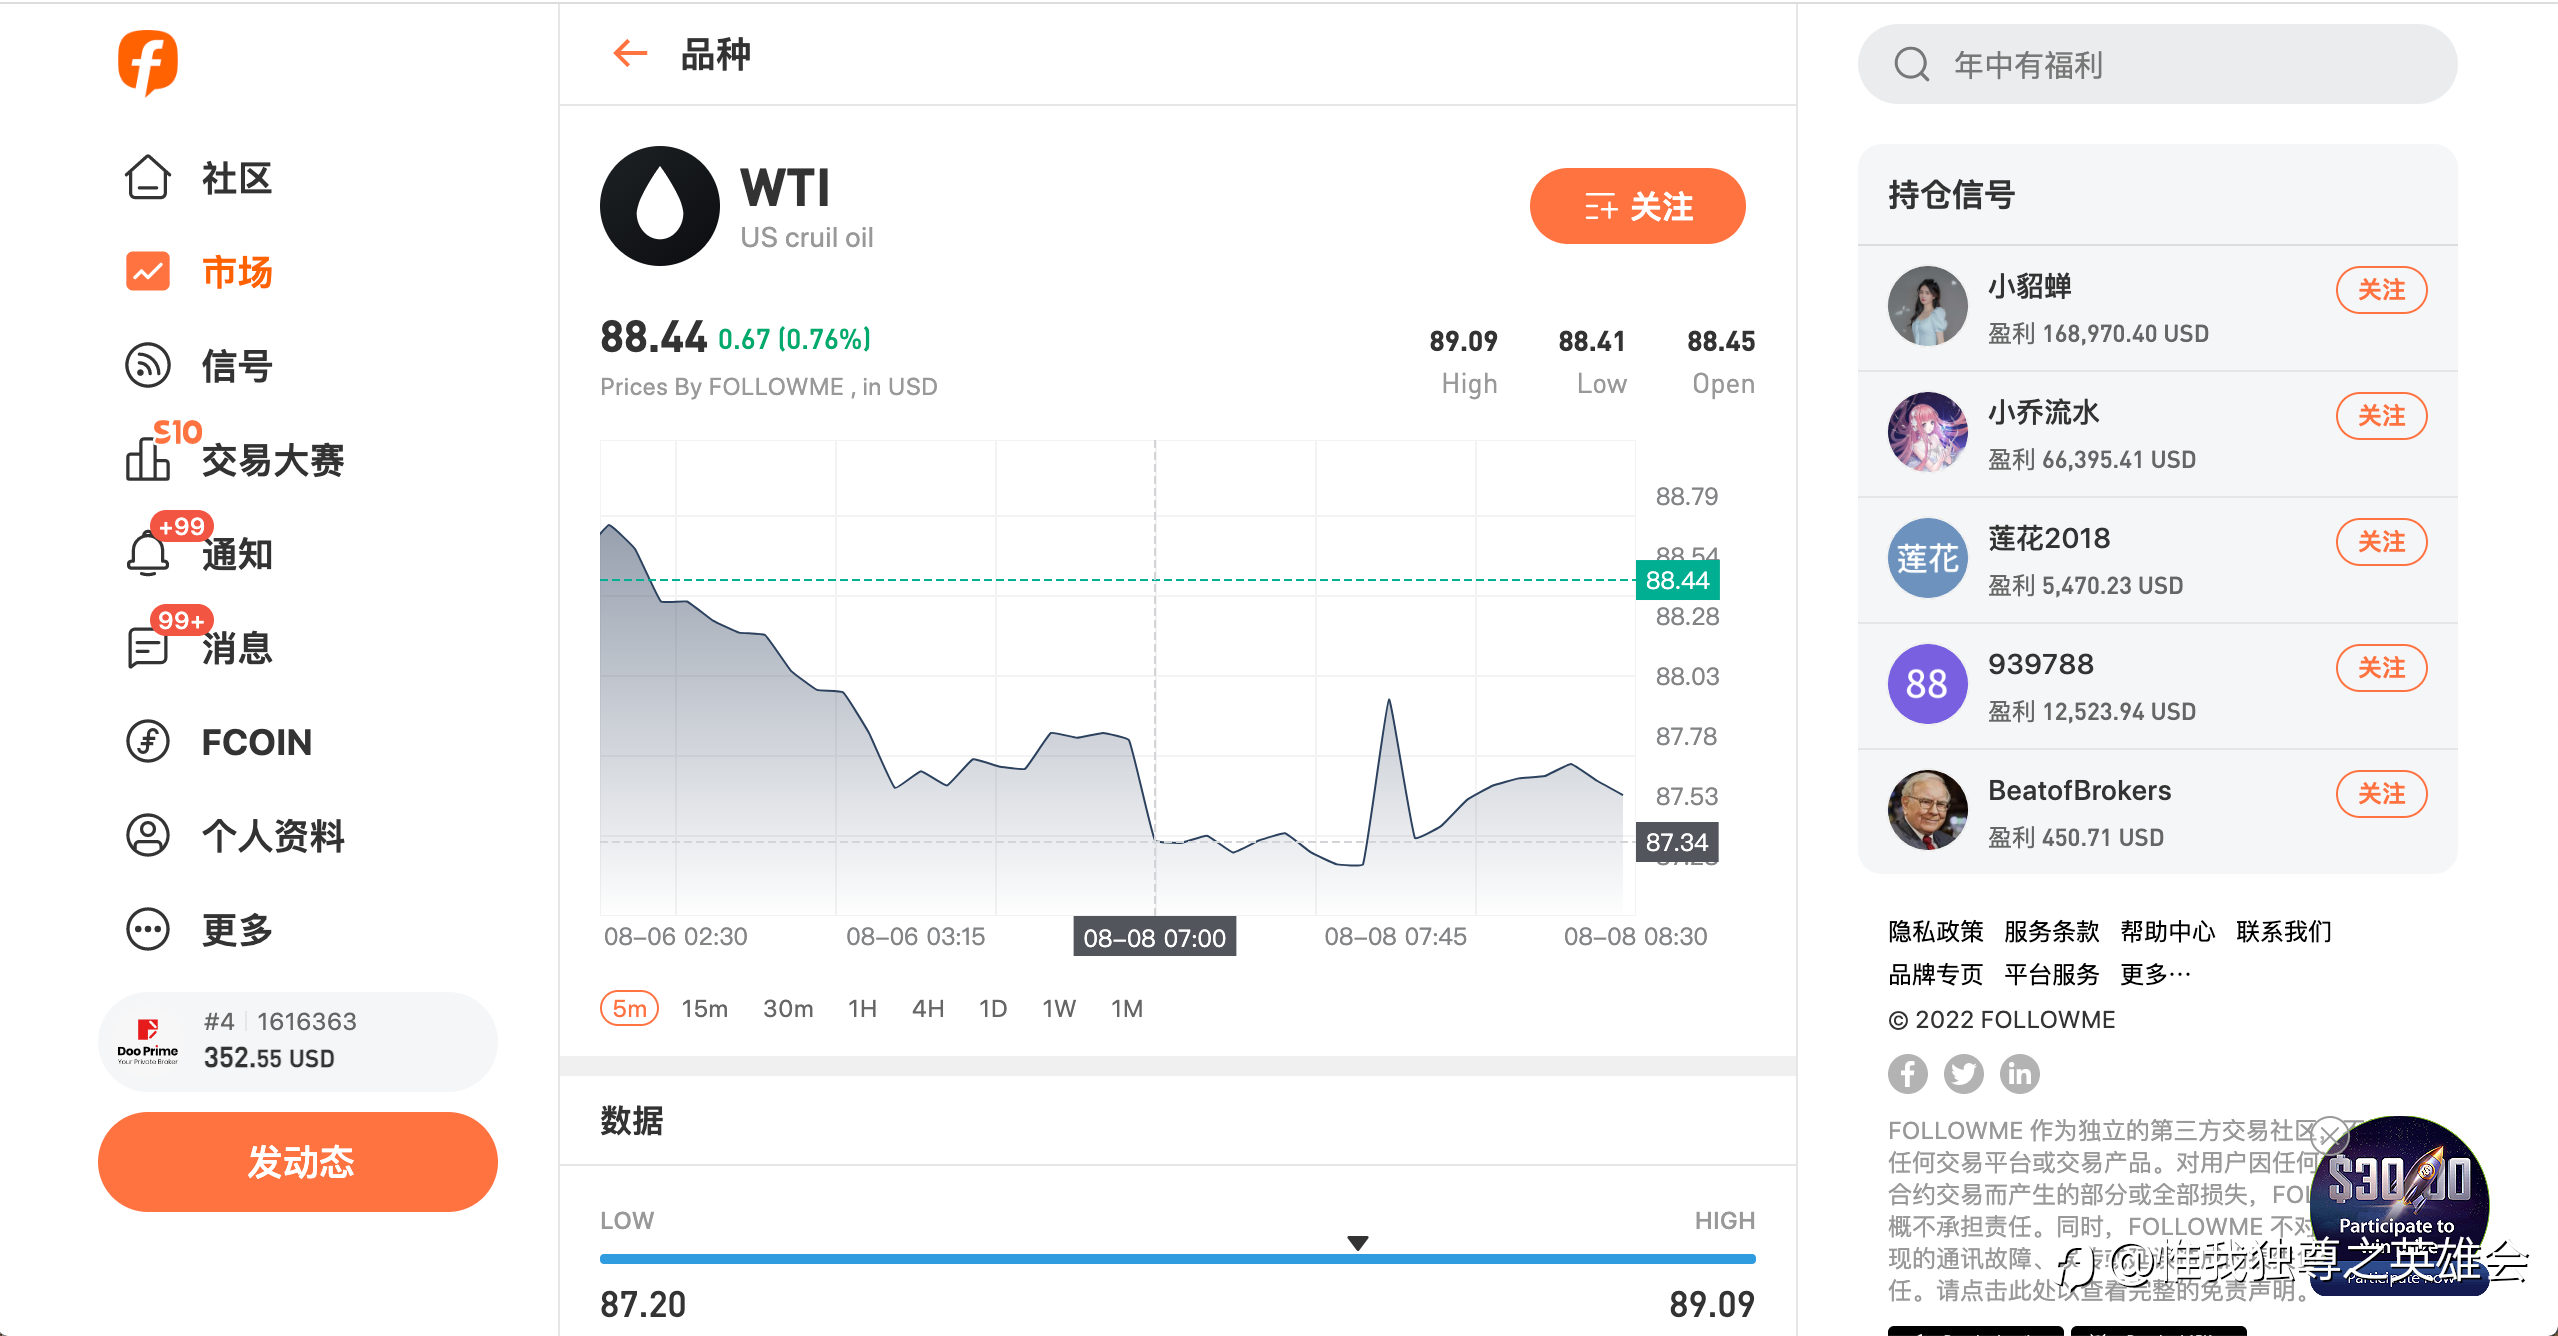Follow trader 小貂蝉
The width and height of the screenshot is (2558, 1336).
[2381, 290]
